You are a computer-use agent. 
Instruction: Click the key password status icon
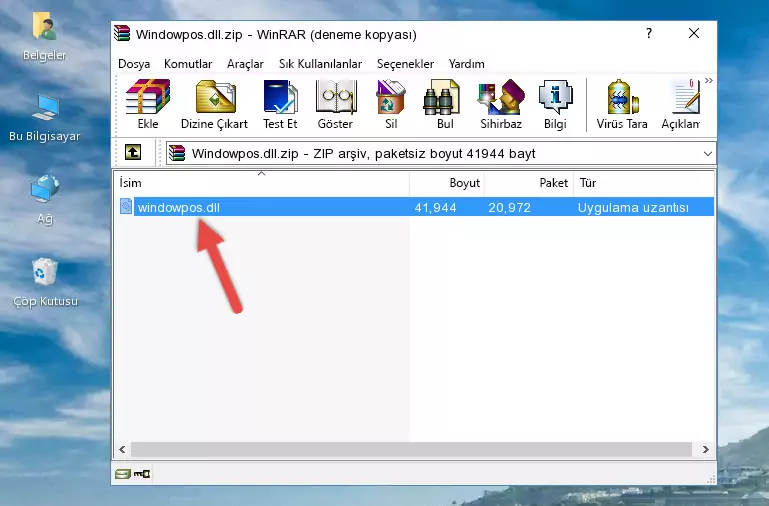(x=142, y=474)
